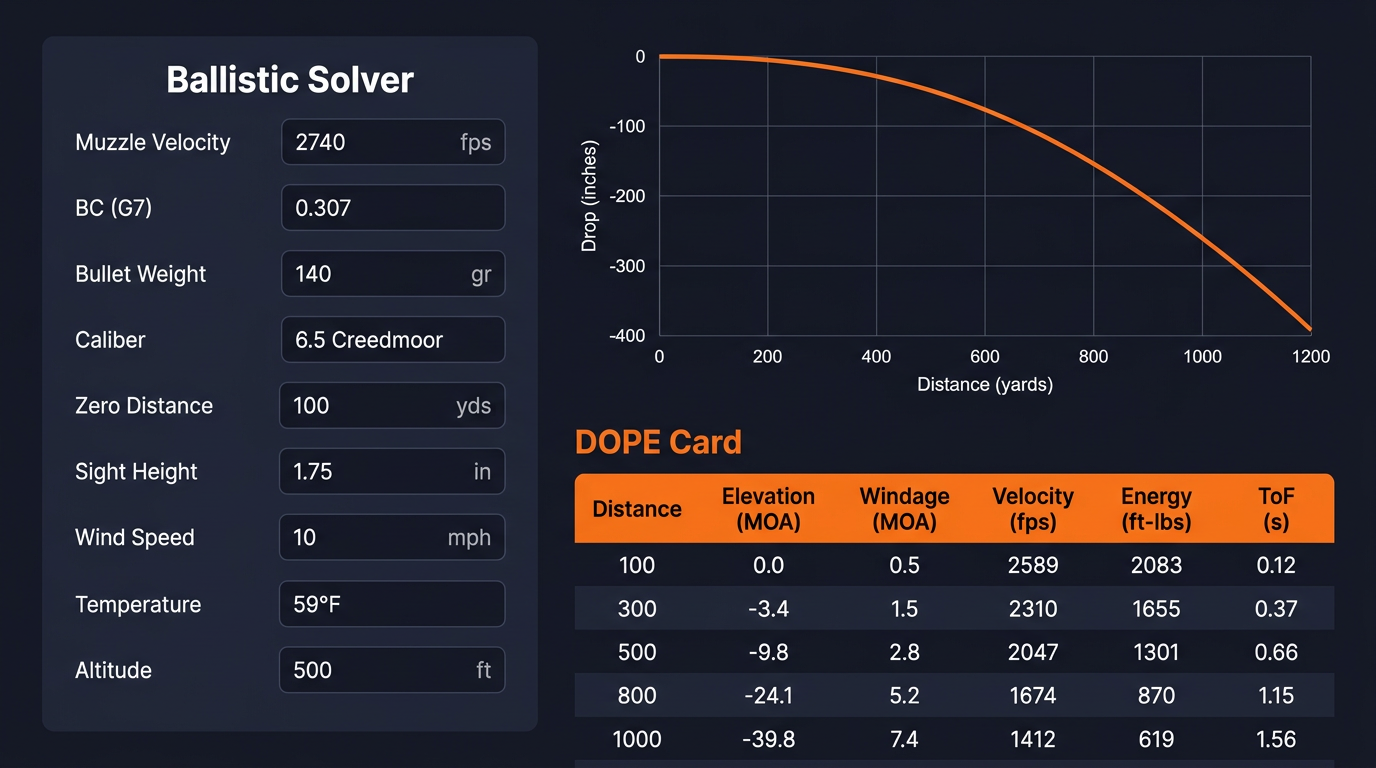This screenshot has height=768, width=1376.
Task: Select energy cell 2083
Action: [1156, 565]
